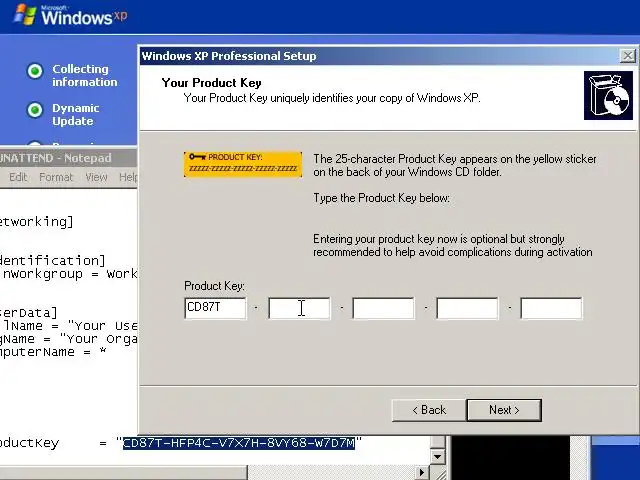The height and width of the screenshot is (480, 640).
Task: Click the fourth product key input box
Action: (x=467, y=308)
